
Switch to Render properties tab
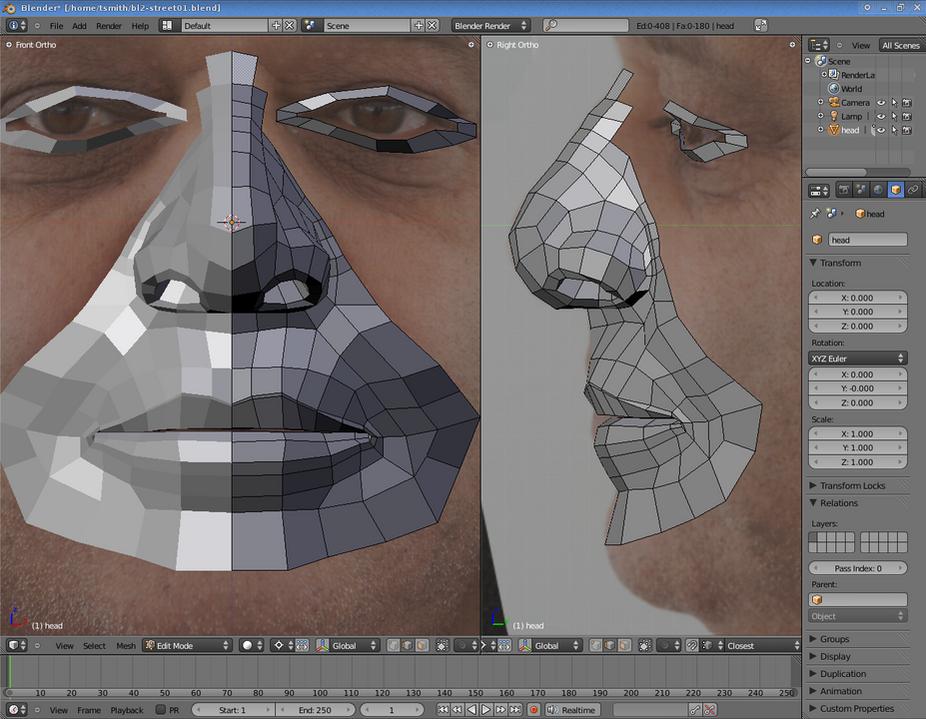tap(845, 190)
